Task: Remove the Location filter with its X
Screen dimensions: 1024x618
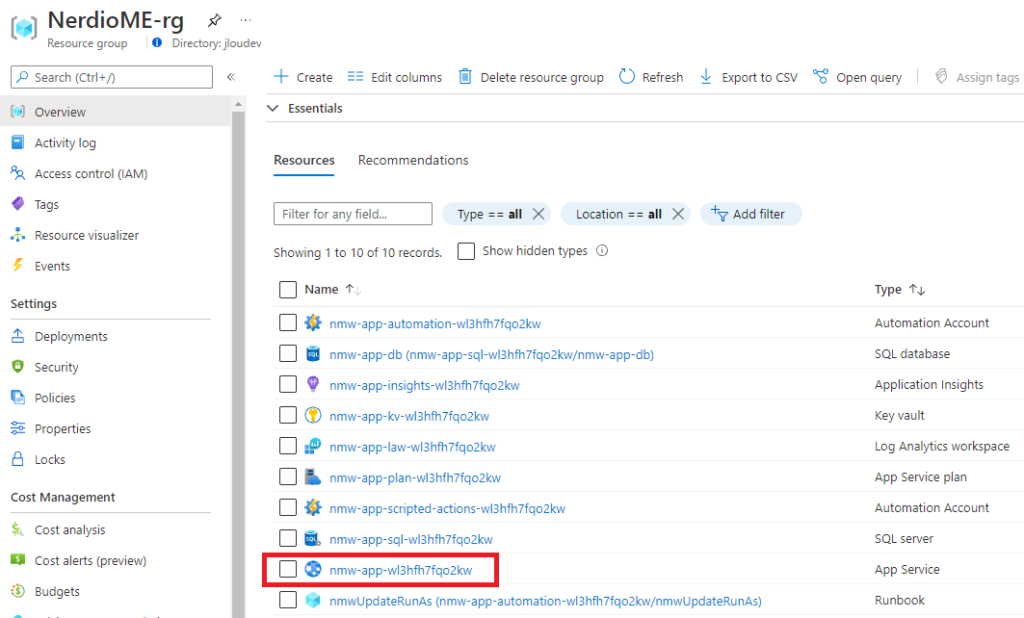Action: pos(679,214)
